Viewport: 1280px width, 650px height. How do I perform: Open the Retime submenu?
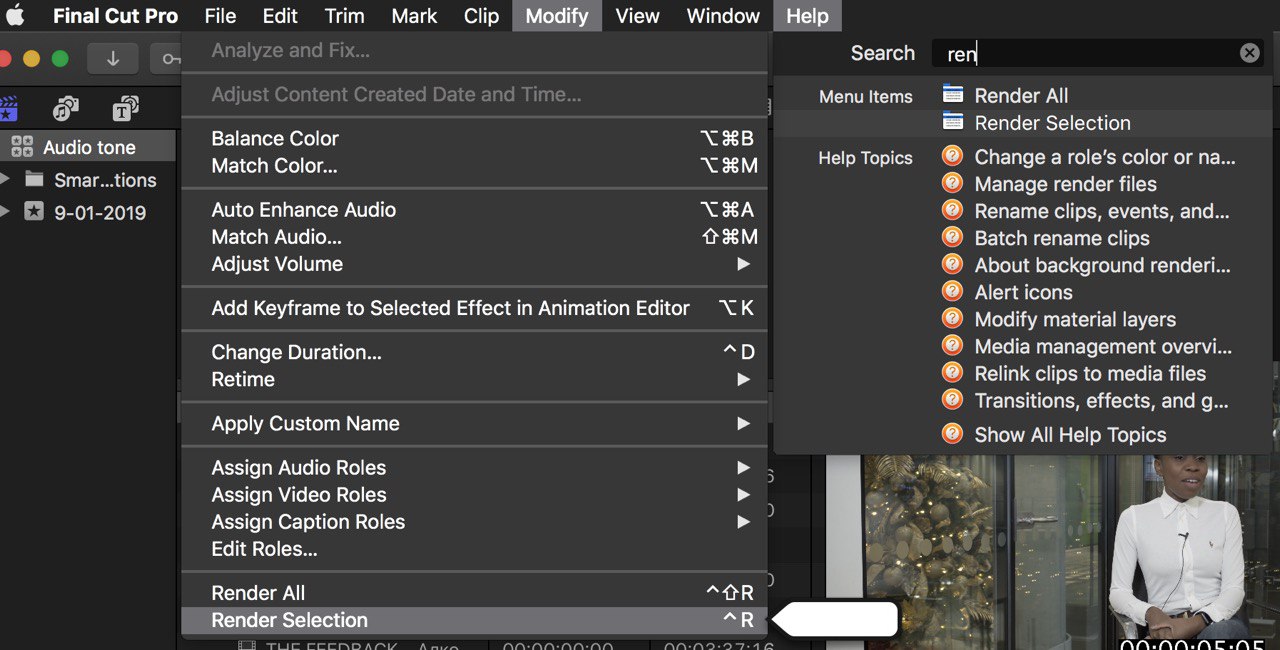click(x=474, y=379)
